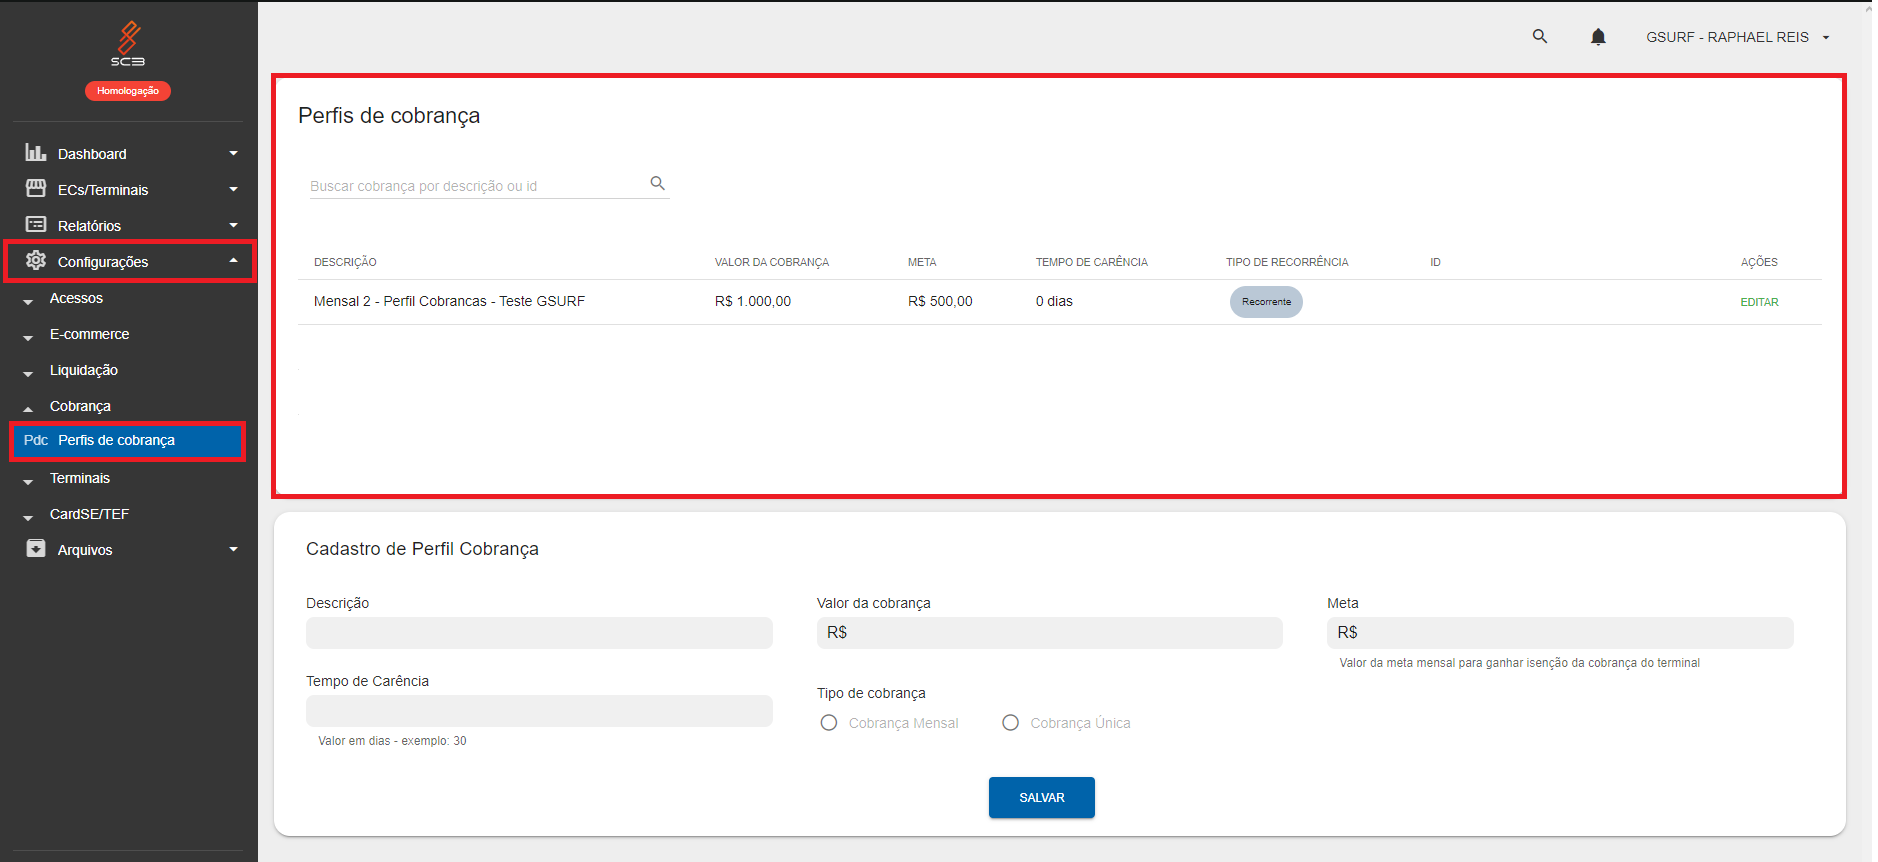The width and height of the screenshot is (1878, 862).
Task: Expand the E-commerce submenu
Action: [x=89, y=334]
